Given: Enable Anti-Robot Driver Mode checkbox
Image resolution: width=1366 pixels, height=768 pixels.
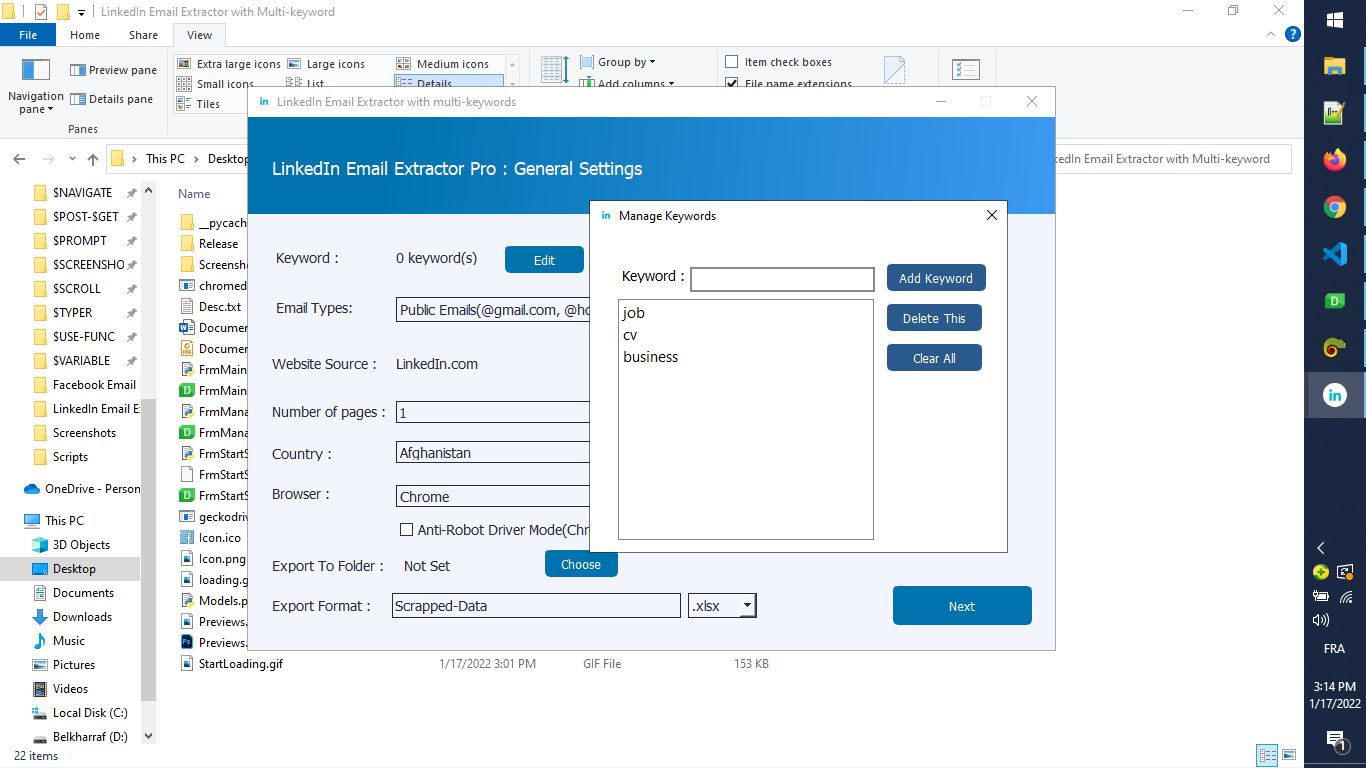Looking at the screenshot, I should coord(406,530).
